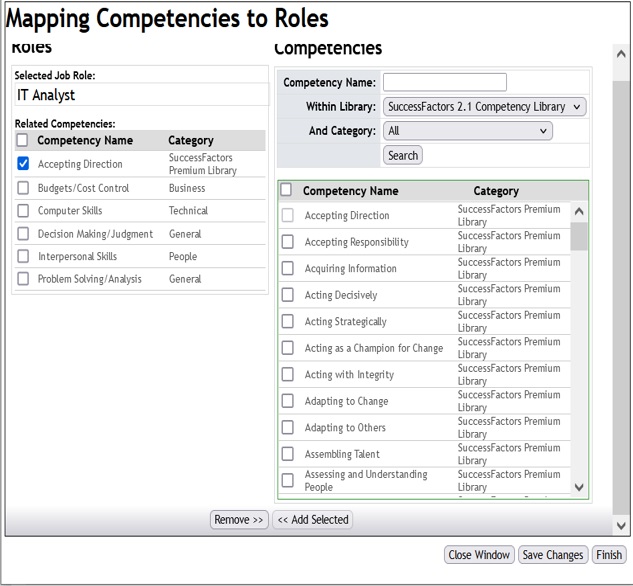This screenshot has width=633, height=586.
Task: Tick the Problem Solving/Analysis checkbox
Action: pyautogui.click(x=23, y=278)
